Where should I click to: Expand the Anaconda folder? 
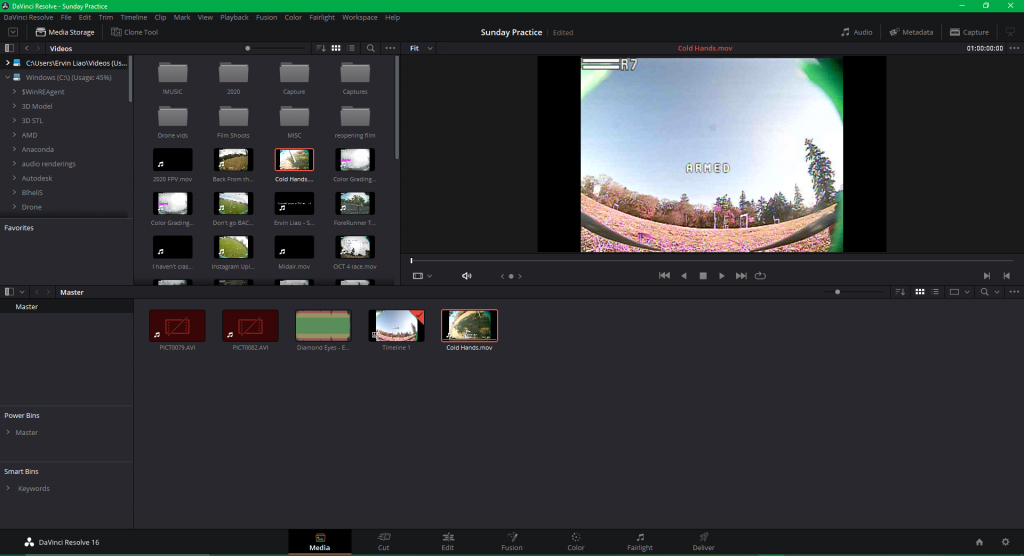(x=14, y=149)
